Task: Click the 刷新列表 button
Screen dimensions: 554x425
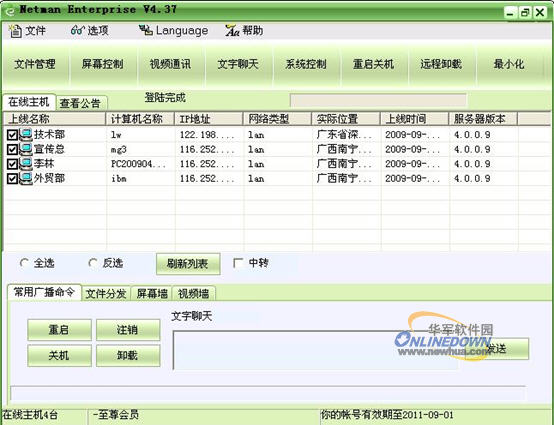Action: coord(188,264)
